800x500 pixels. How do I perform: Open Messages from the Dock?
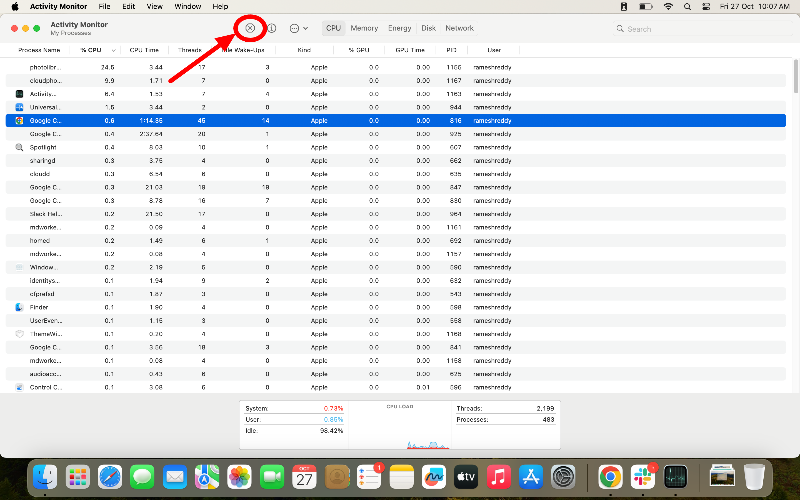coord(142,478)
